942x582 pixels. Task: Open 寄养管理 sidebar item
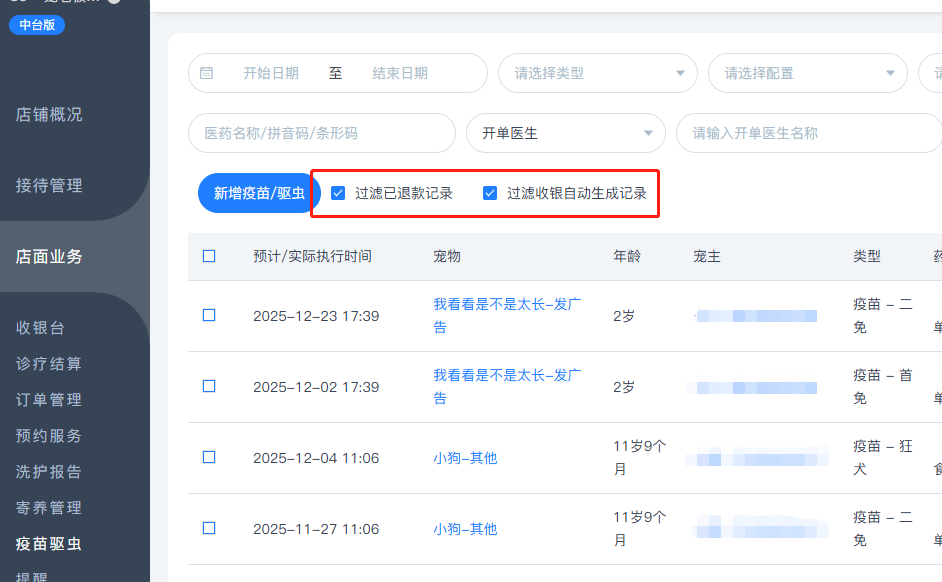click(49, 507)
